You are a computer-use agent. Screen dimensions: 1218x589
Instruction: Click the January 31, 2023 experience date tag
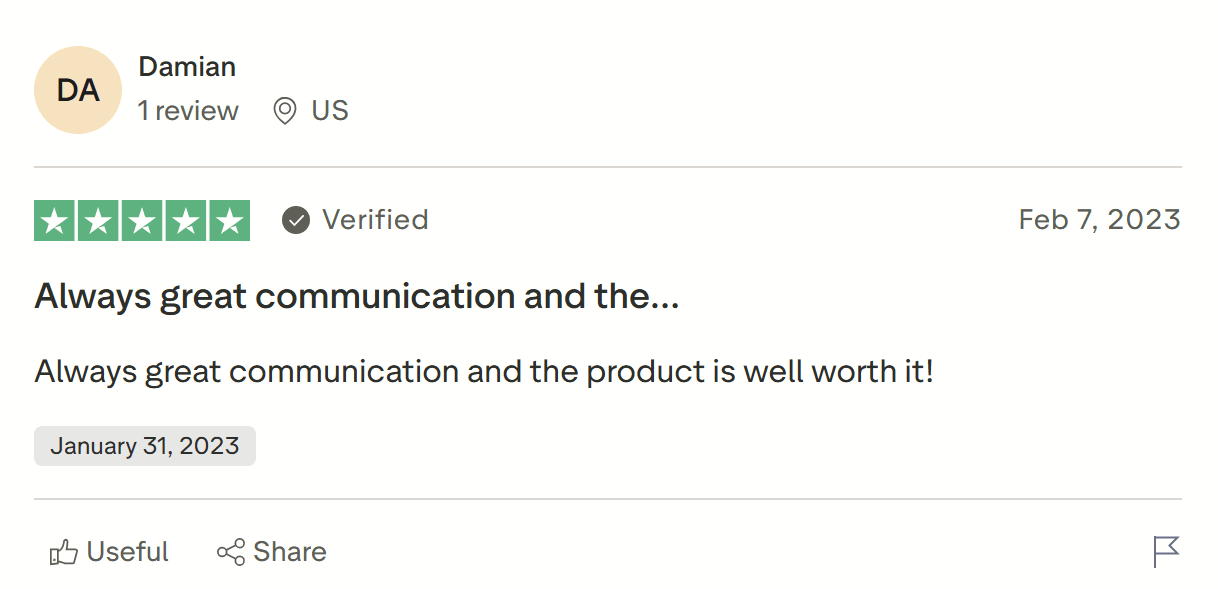tap(144, 445)
